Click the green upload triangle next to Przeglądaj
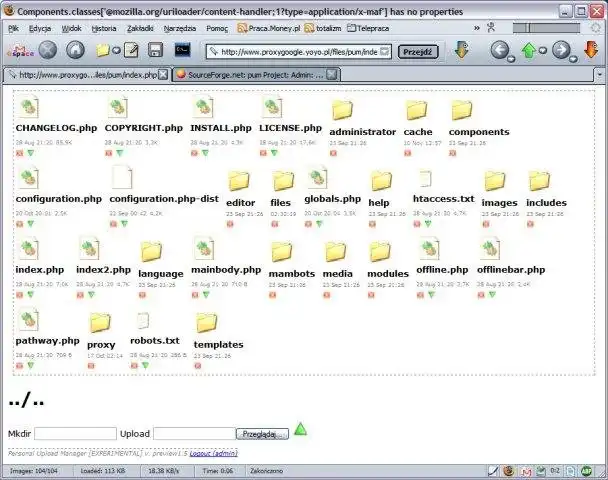 (301, 429)
